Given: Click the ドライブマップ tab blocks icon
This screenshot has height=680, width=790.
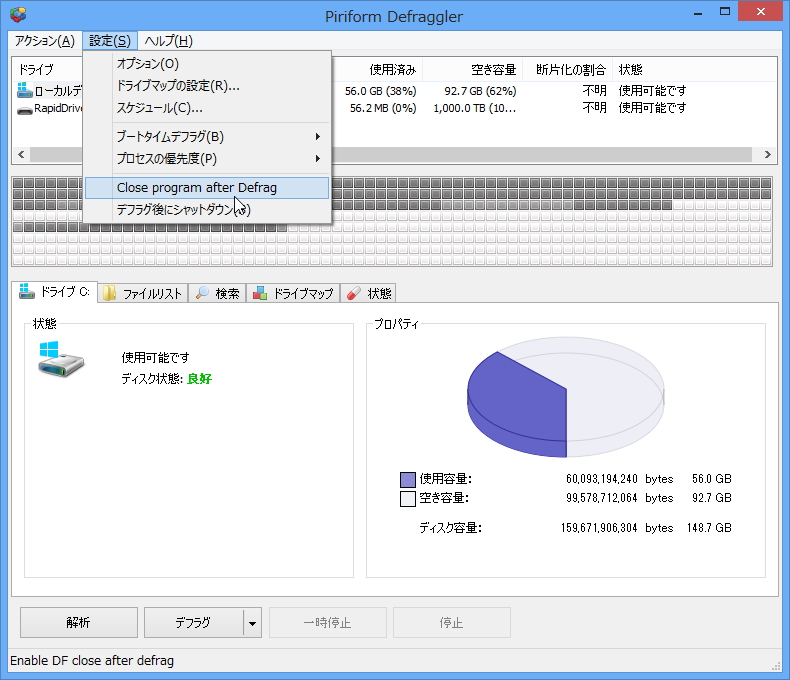Looking at the screenshot, I should tap(260, 293).
